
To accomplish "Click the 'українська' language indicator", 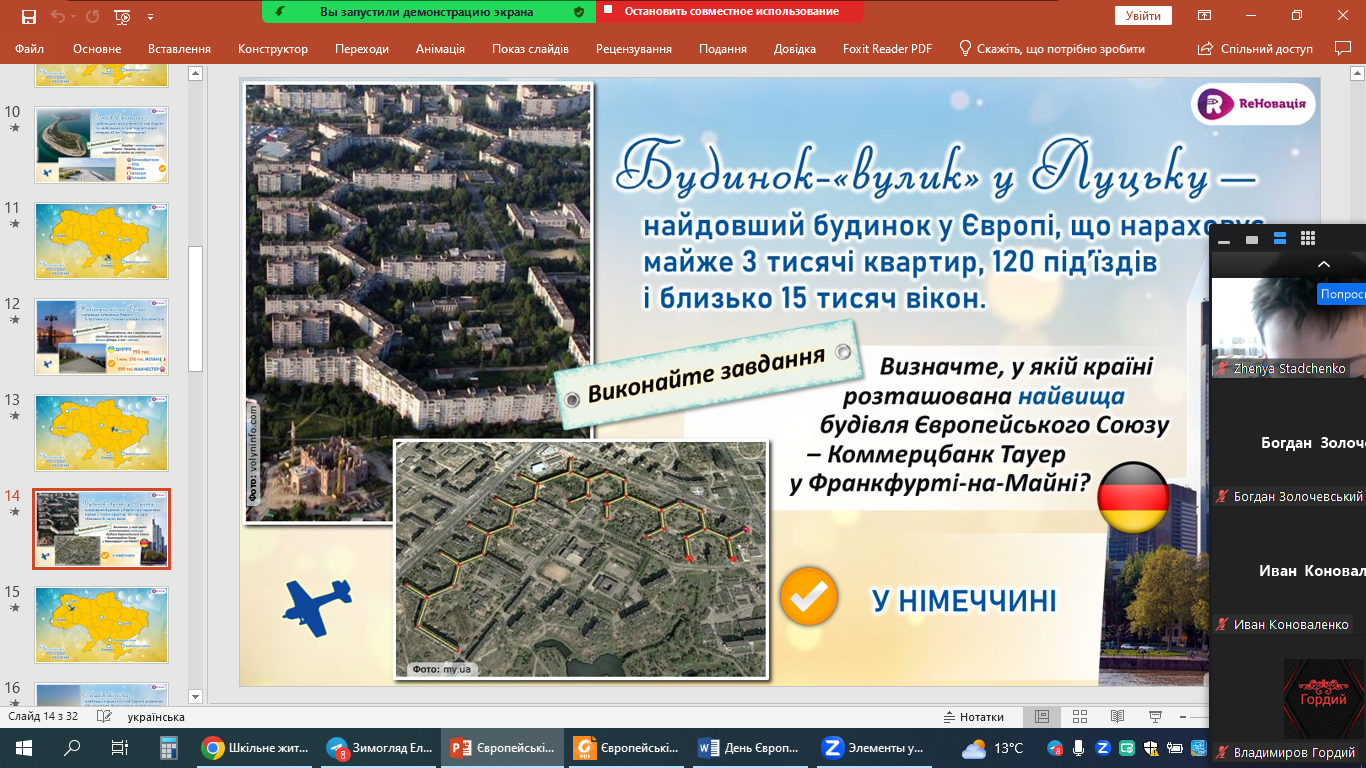I will pos(156,717).
